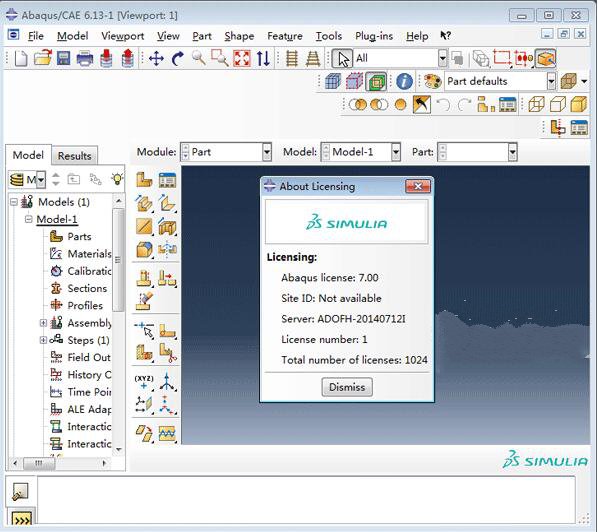Open the selection filter All dropdown
The height and width of the screenshot is (532, 598).
click(x=442, y=58)
